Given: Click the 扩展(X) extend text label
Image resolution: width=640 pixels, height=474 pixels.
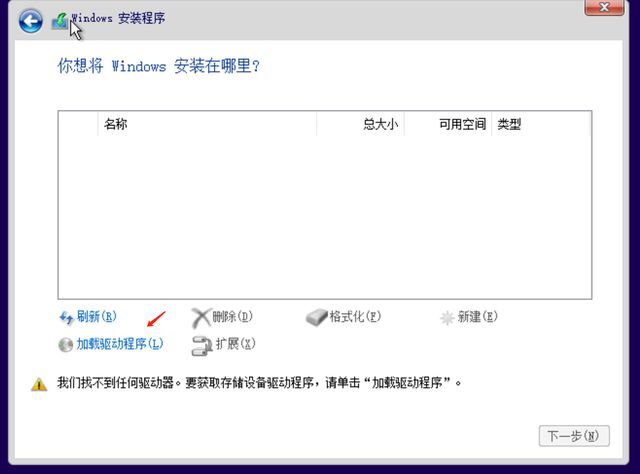Looking at the screenshot, I should (235, 344).
